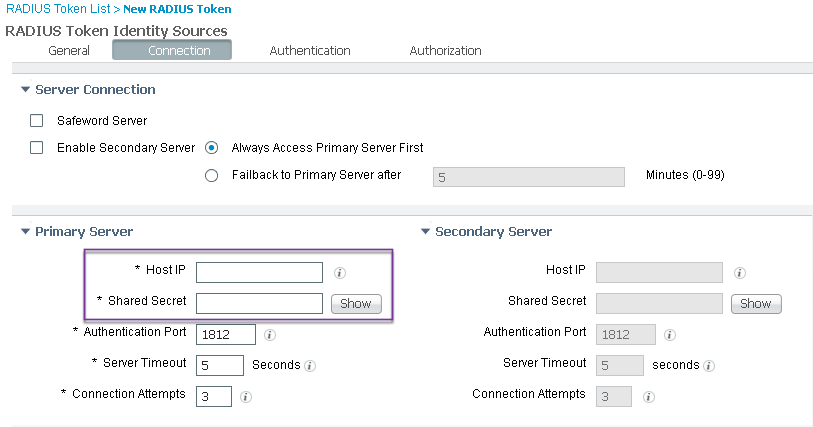
Task: Switch to the Authentication tab
Action: pos(310,50)
